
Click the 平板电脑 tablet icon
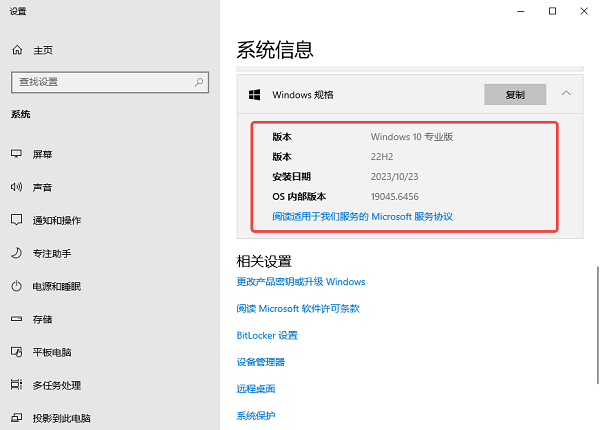(16, 352)
